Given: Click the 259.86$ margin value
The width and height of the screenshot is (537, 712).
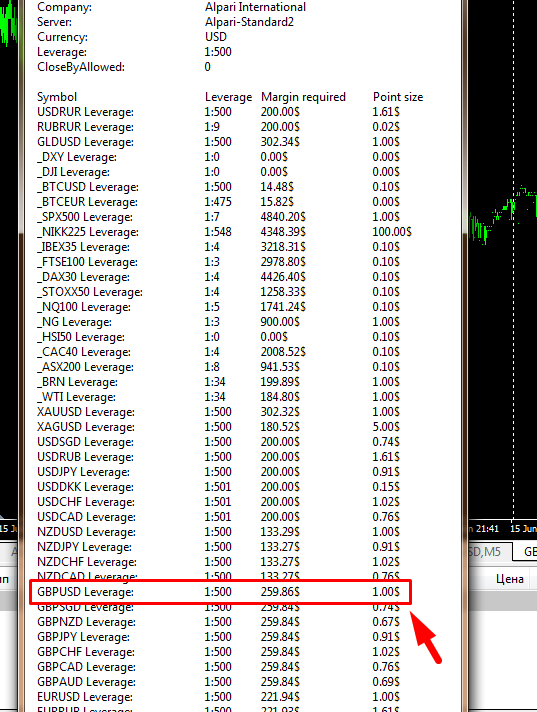Looking at the screenshot, I should point(280,592).
